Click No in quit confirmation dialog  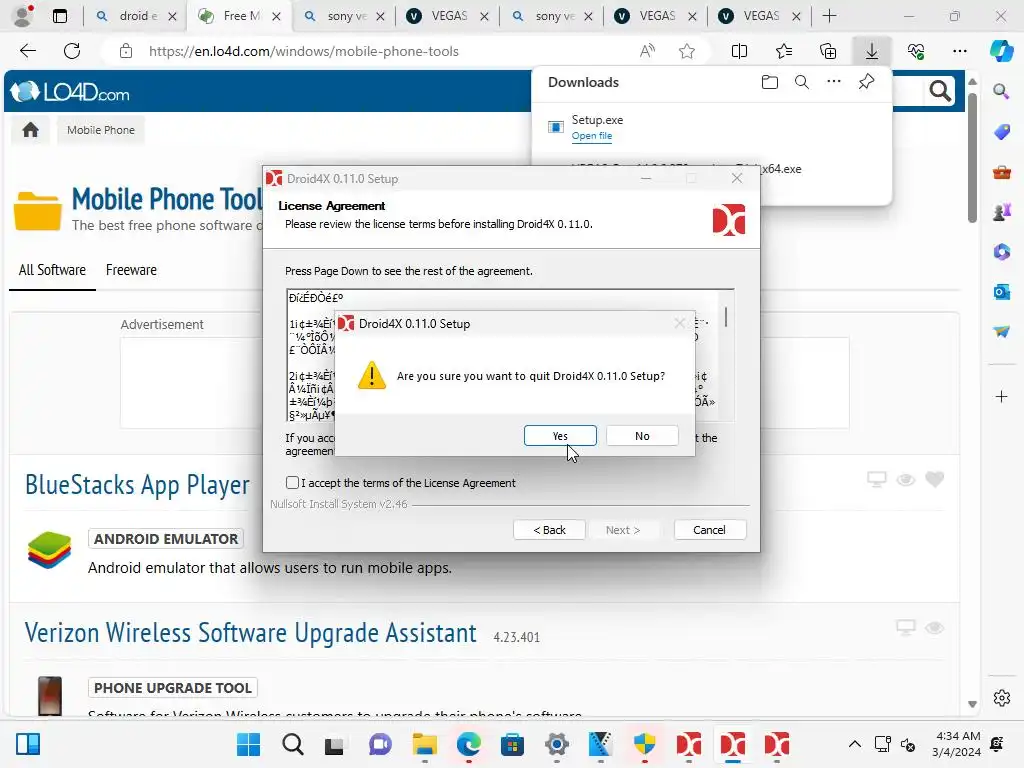point(642,436)
